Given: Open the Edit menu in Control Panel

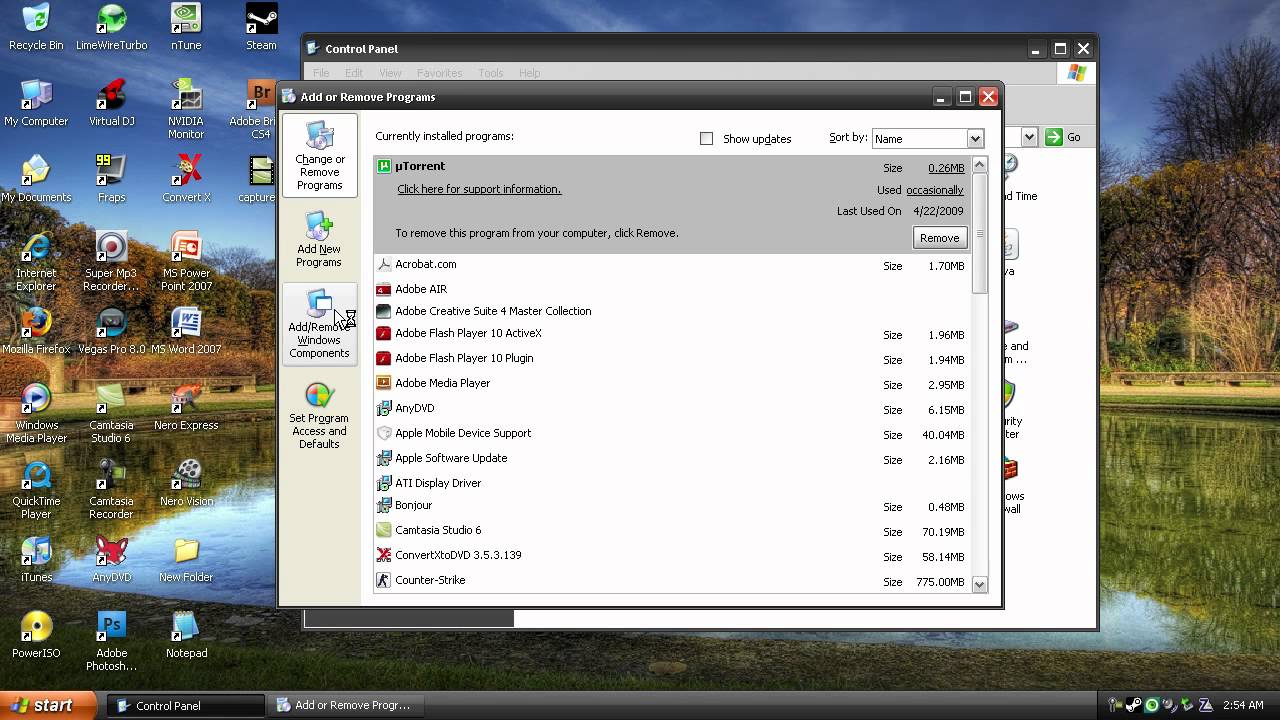Looking at the screenshot, I should (x=354, y=73).
